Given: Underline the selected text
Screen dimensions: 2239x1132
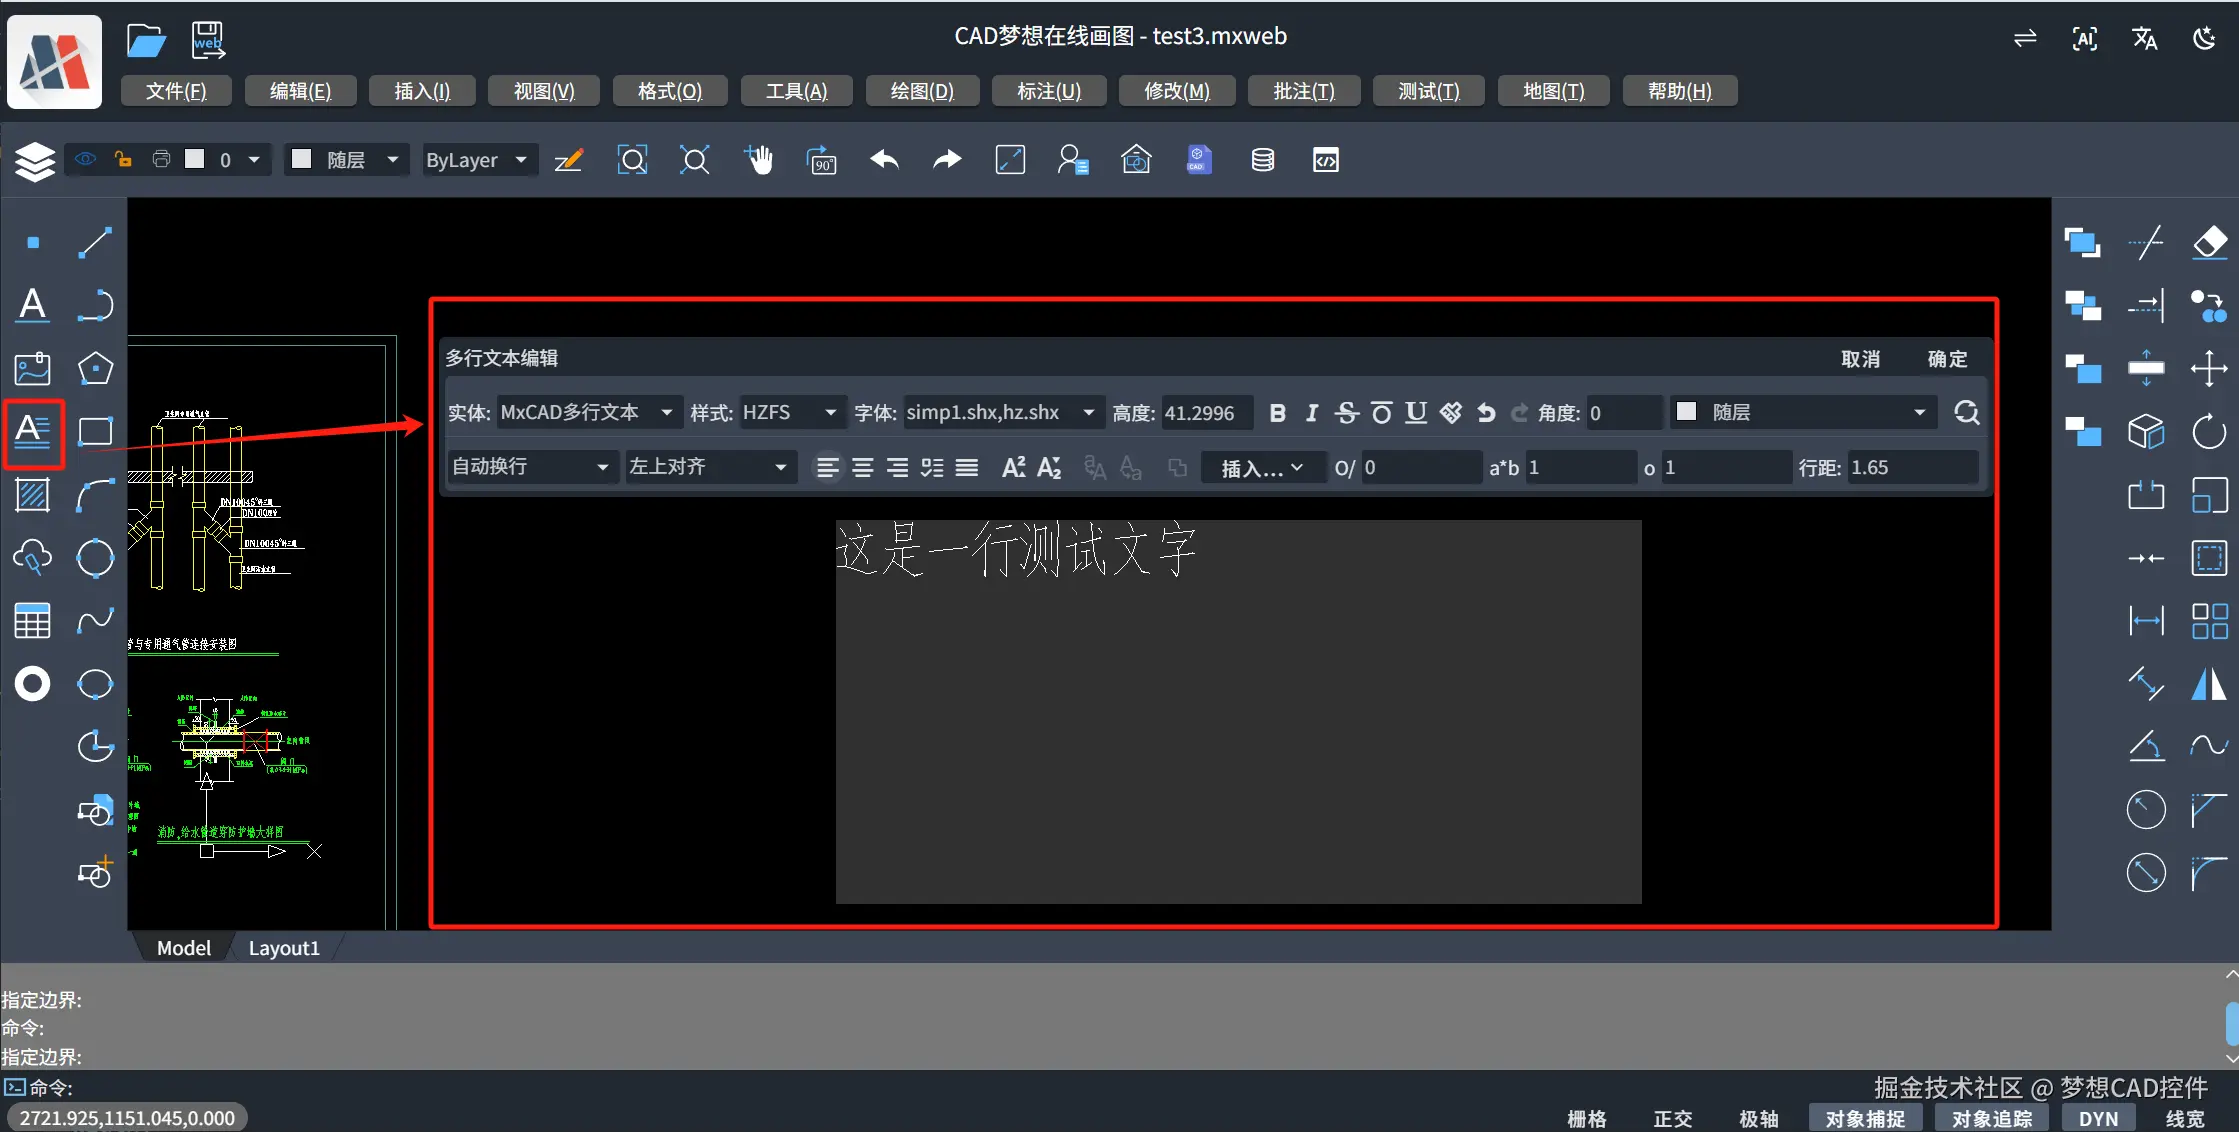Looking at the screenshot, I should pos(1416,412).
